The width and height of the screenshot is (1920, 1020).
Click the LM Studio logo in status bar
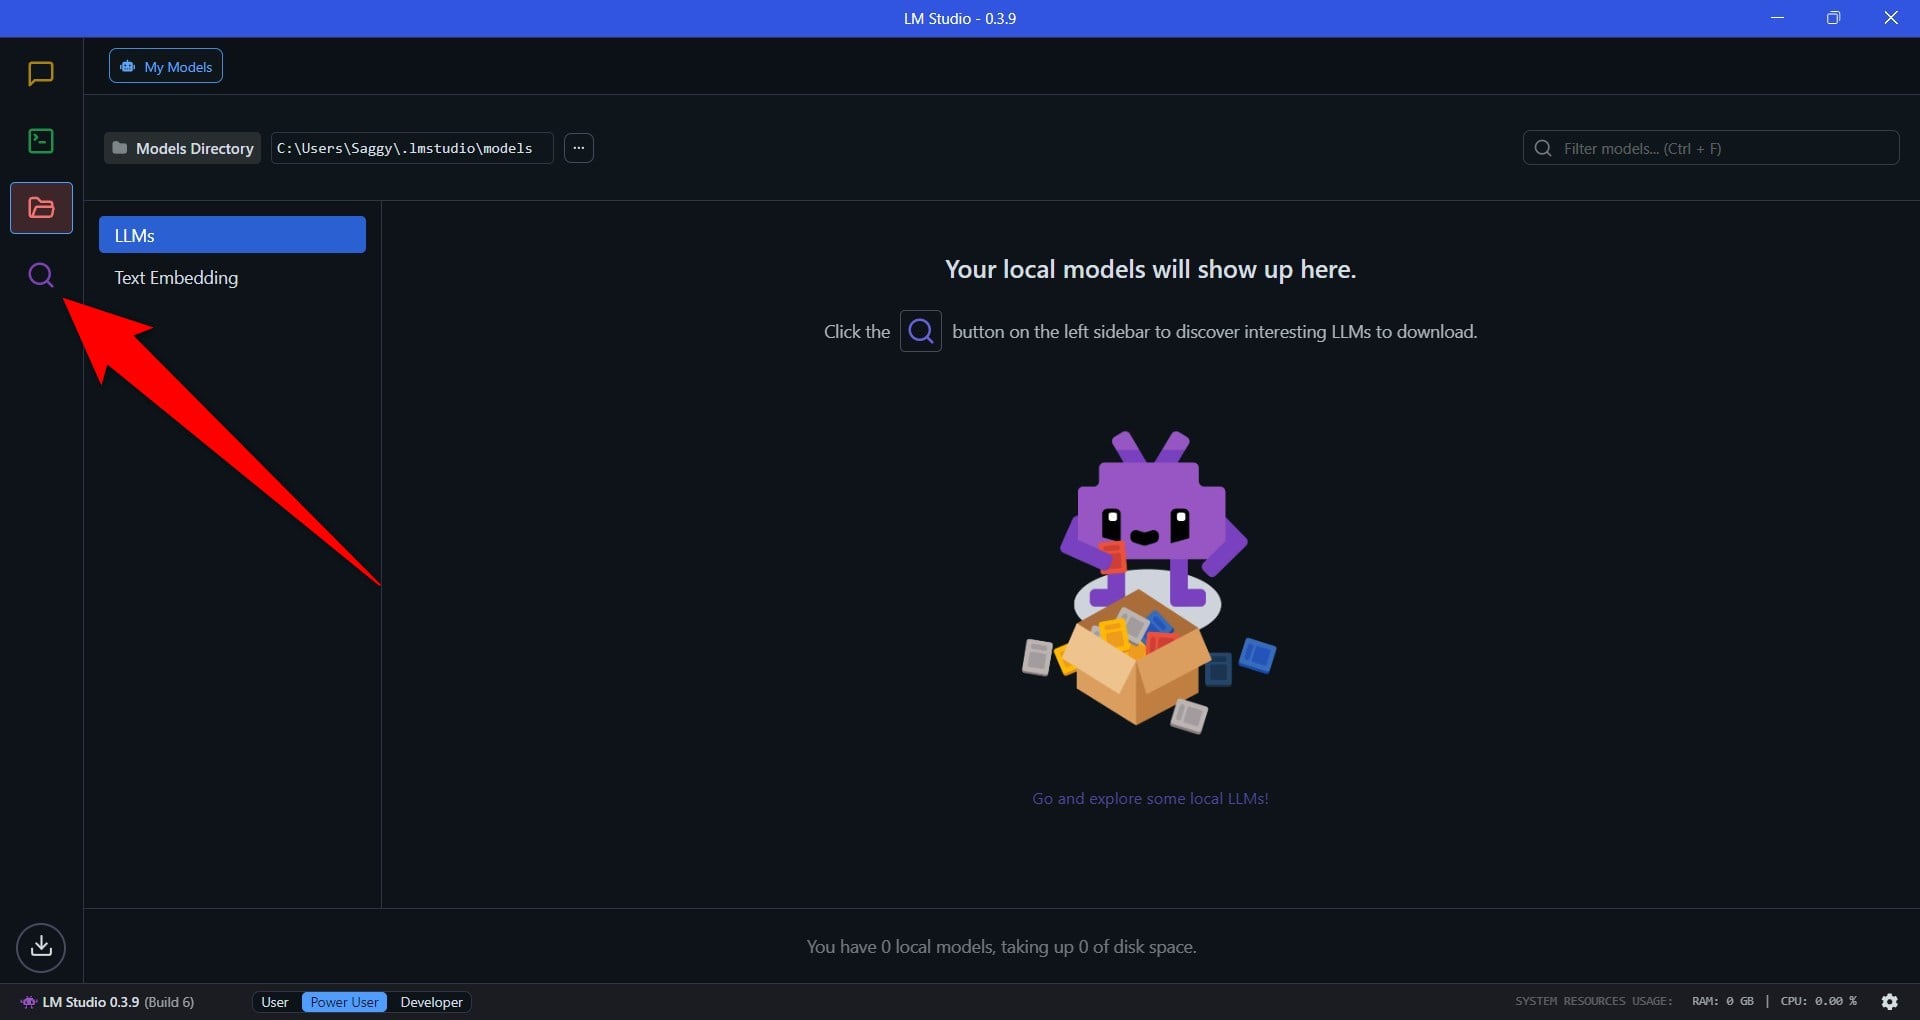(x=29, y=1002)
